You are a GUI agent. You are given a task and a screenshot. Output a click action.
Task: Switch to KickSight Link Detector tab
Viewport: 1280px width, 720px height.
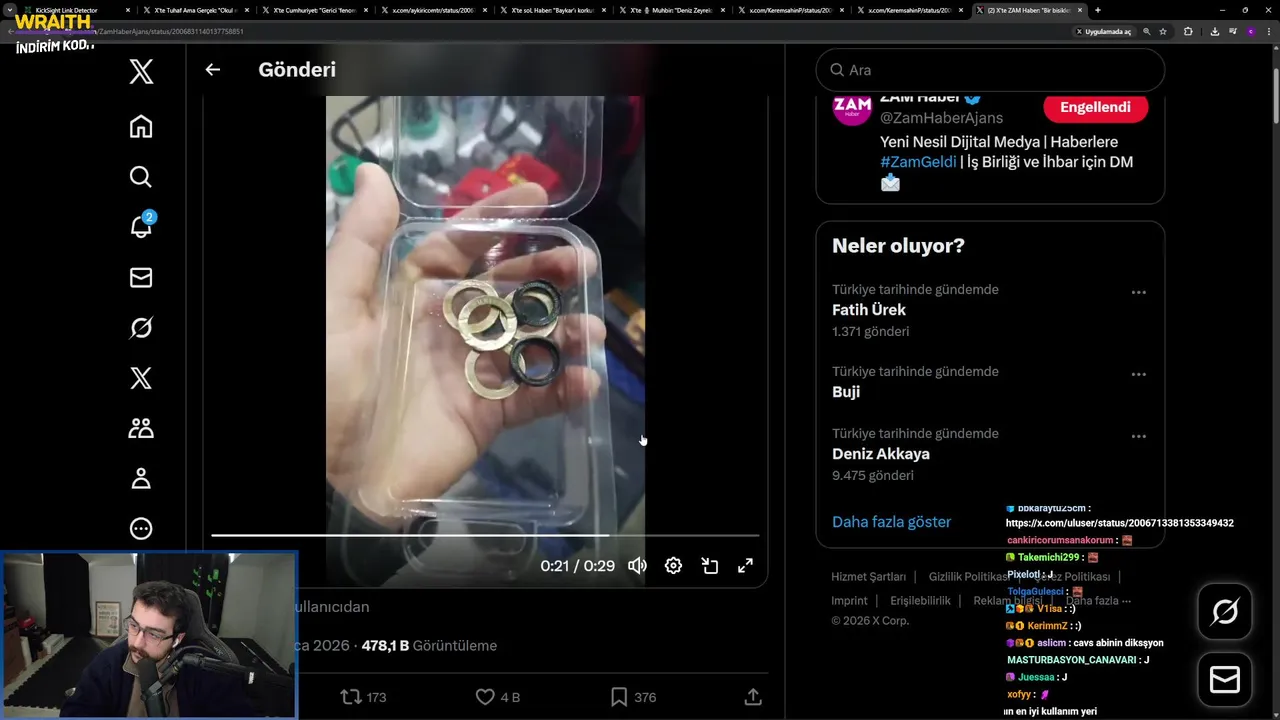coord(75,10)
